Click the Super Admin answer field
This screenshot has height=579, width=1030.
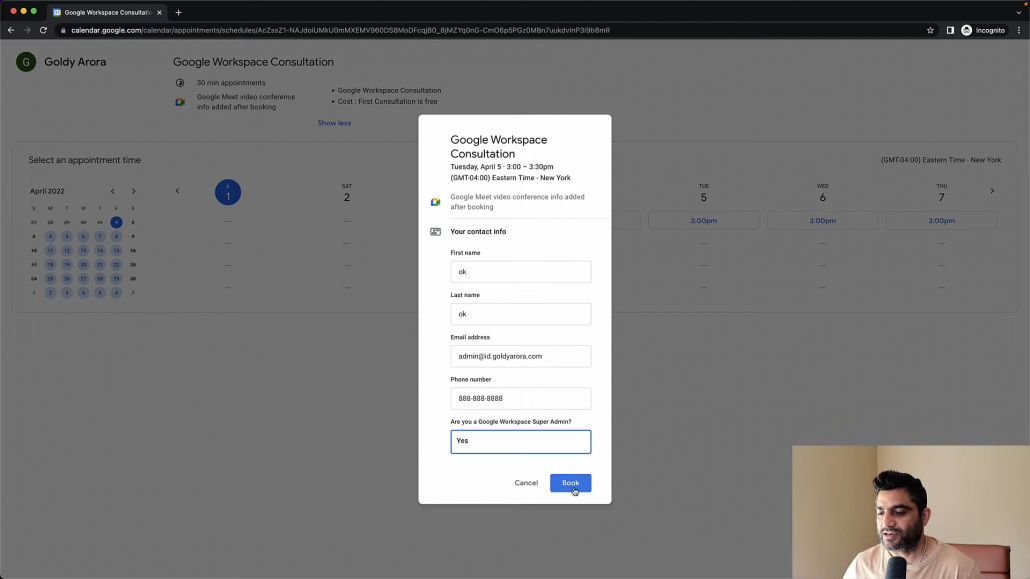coord(520,441)
